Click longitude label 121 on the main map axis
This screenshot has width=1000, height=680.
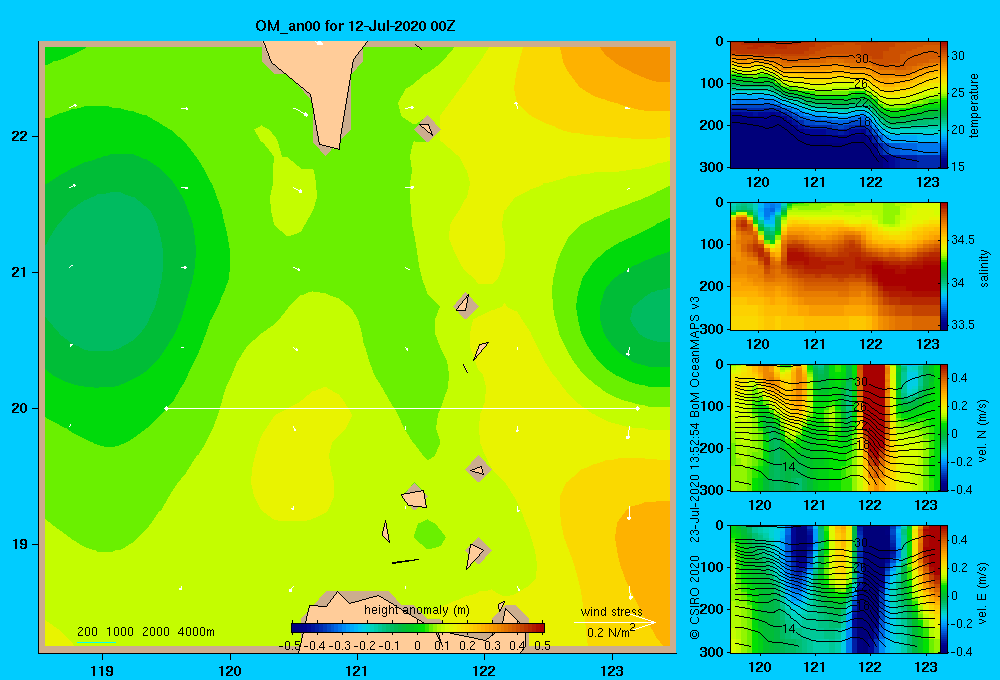(357, 670)
